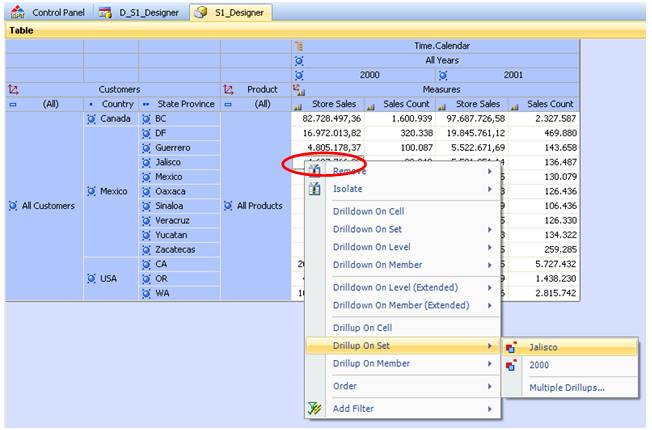Click the USA member icon
Viewport: 652px width, 430px height.
coord(91,279)
